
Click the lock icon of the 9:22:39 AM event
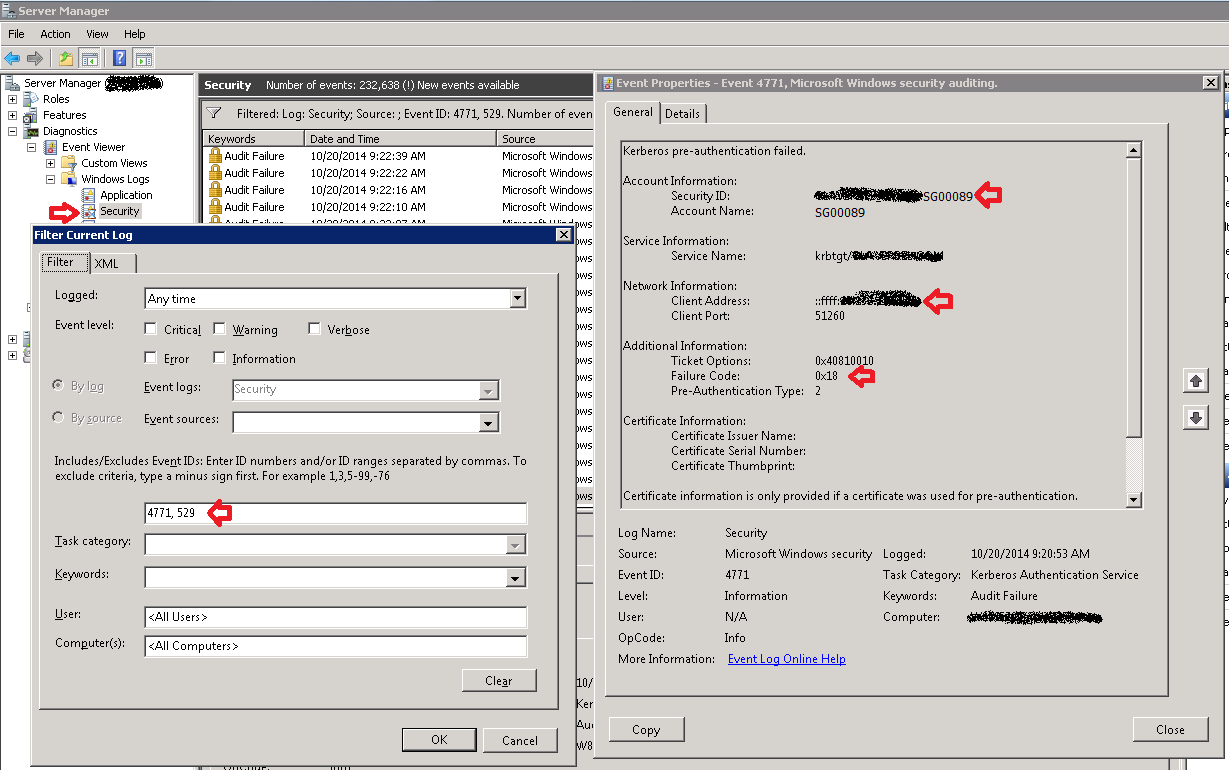(215, 156)
